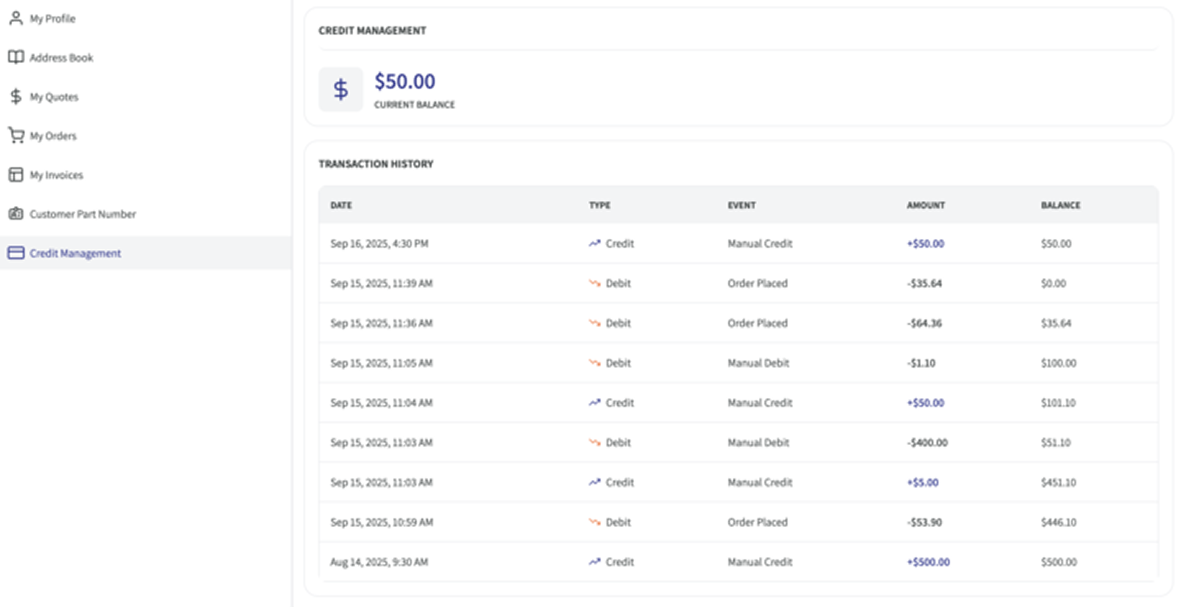Click the +$500.00 amount on Aug 14
The image size is (1181, 607).
(928, 562)
